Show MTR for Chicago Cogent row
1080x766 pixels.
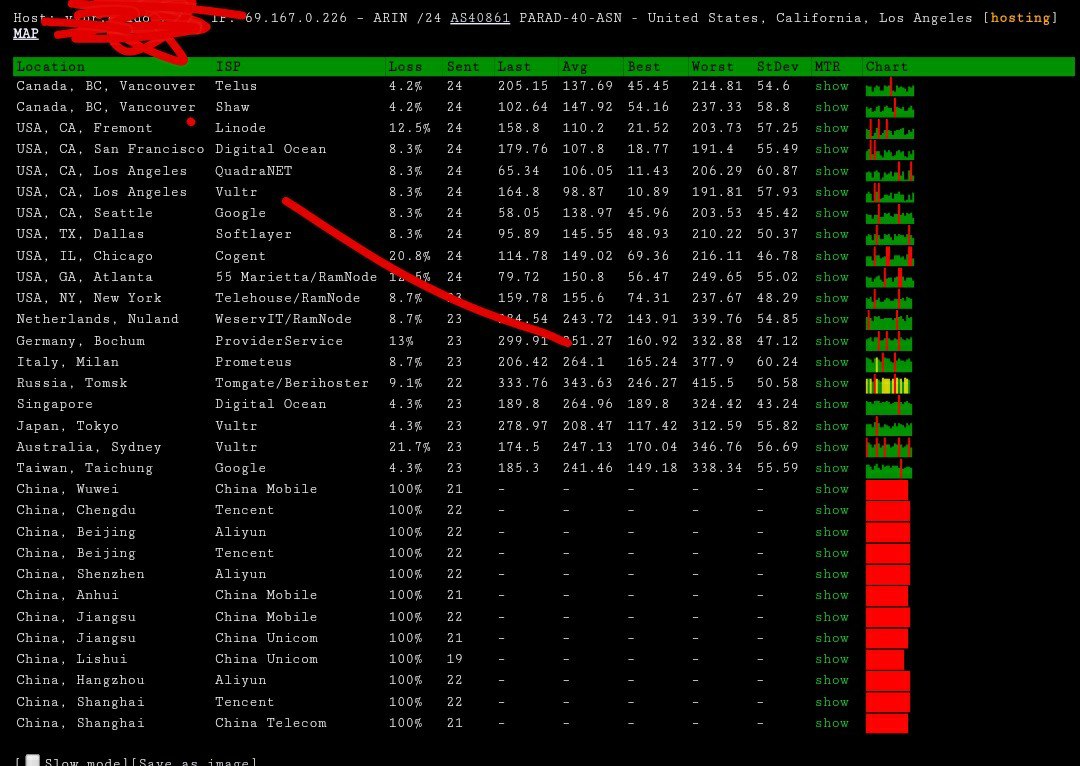coord(831,256)
